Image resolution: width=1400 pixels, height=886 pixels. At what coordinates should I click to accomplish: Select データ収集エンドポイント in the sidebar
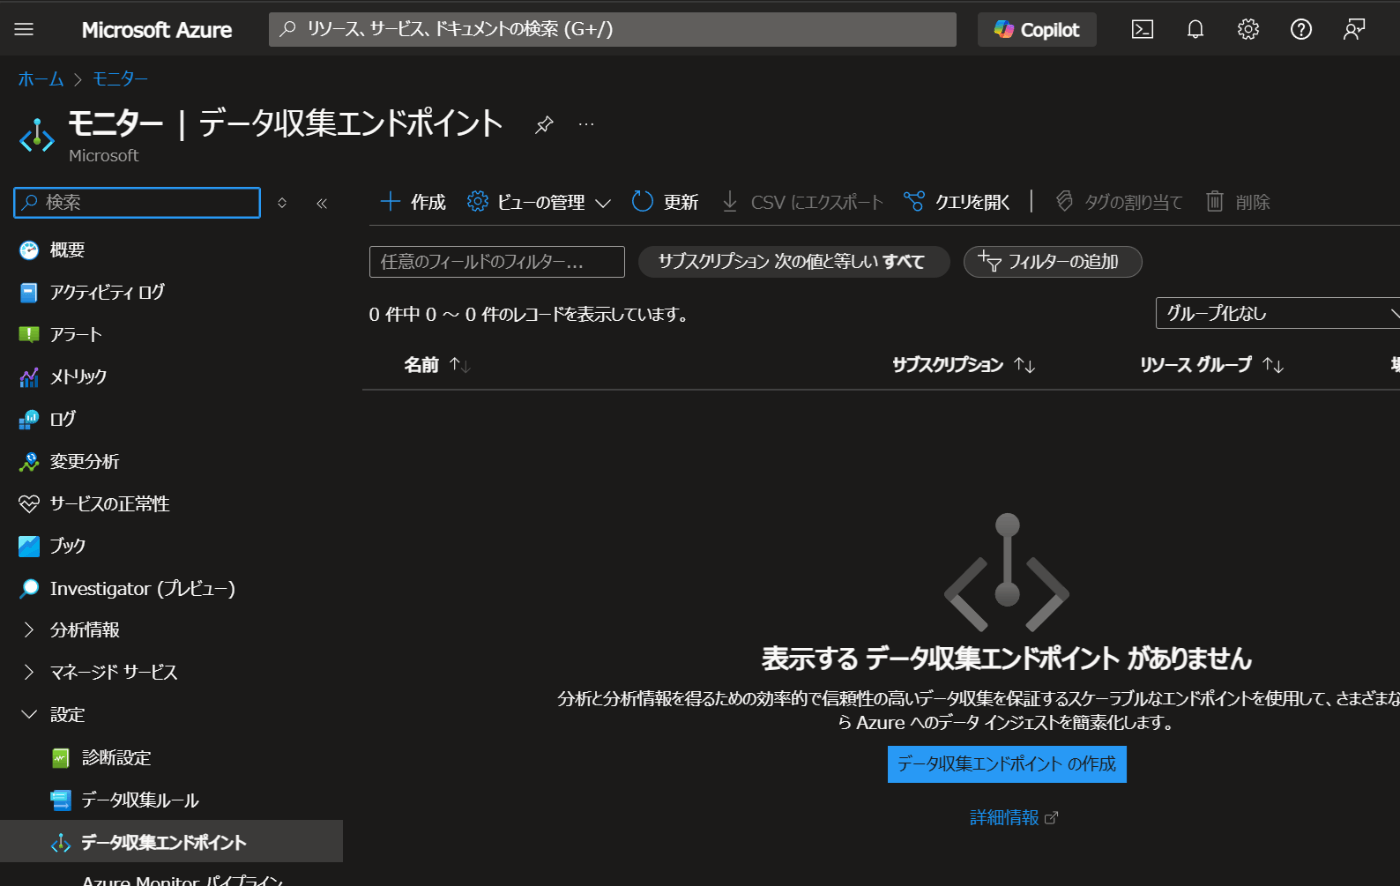(171, 842)
